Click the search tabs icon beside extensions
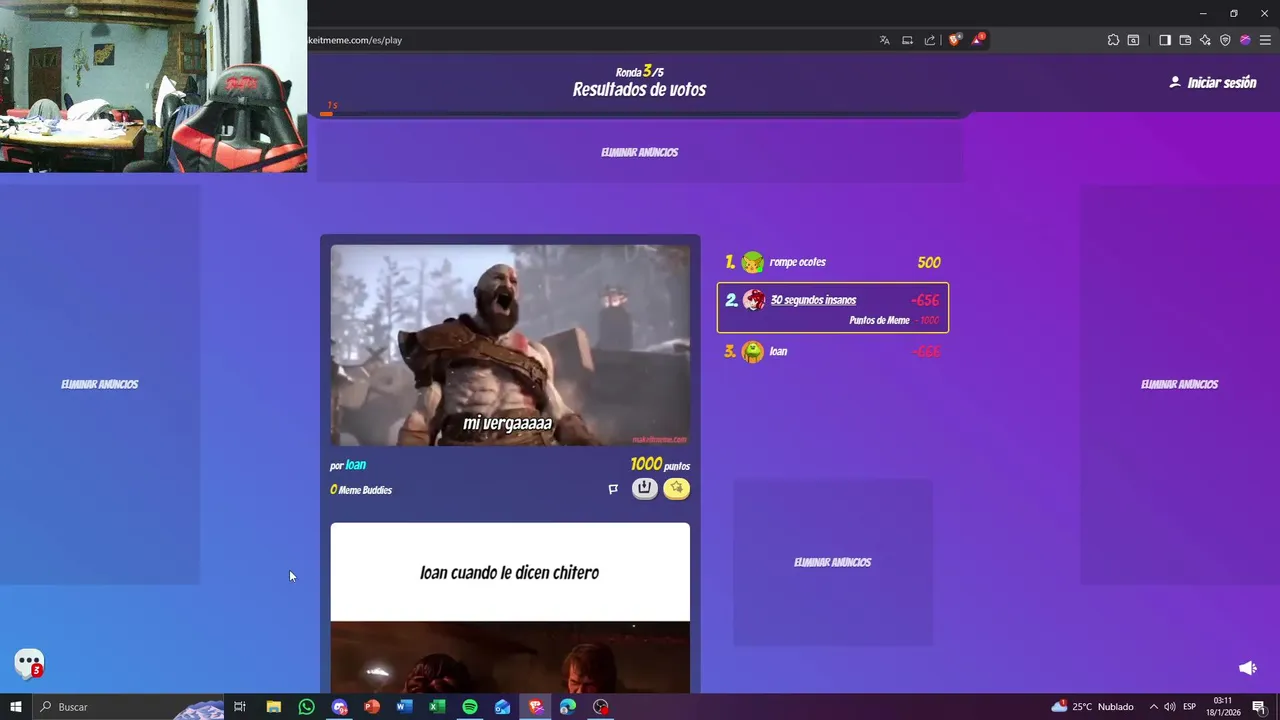The image size is (1280, 720). pyautogui.click(x=1133, y=40)
